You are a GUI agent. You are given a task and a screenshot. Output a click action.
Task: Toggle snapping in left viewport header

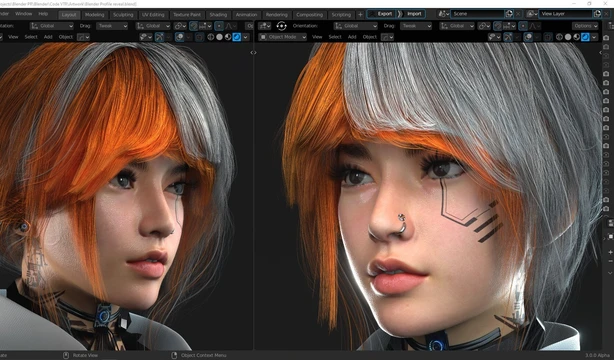193,26
